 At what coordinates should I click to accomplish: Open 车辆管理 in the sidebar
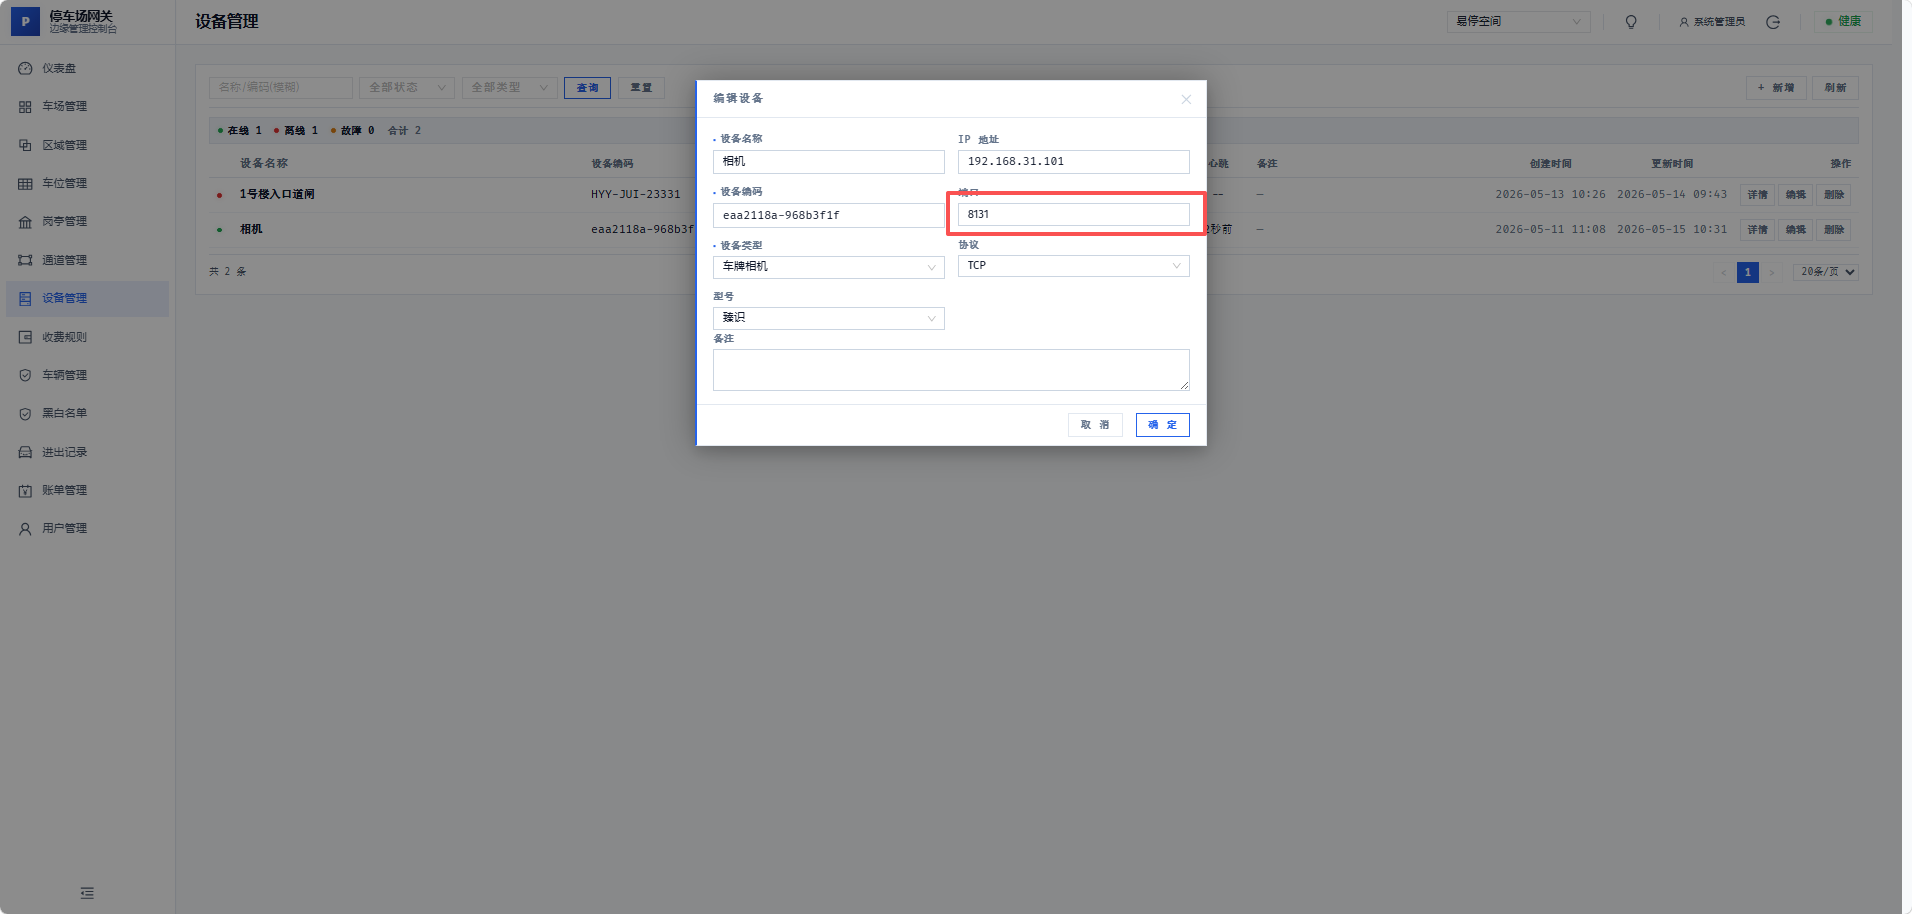[87, 376]
